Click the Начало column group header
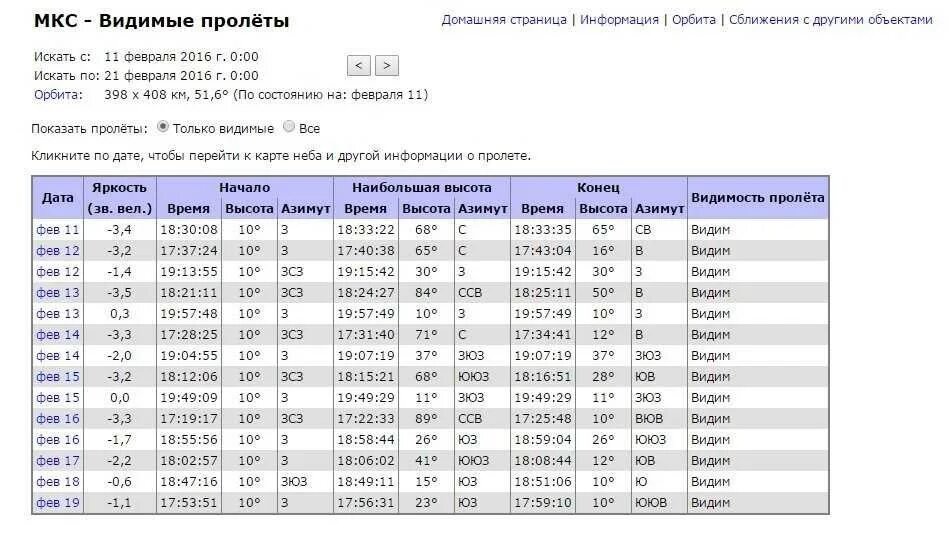951x536 pixels. 244,187
